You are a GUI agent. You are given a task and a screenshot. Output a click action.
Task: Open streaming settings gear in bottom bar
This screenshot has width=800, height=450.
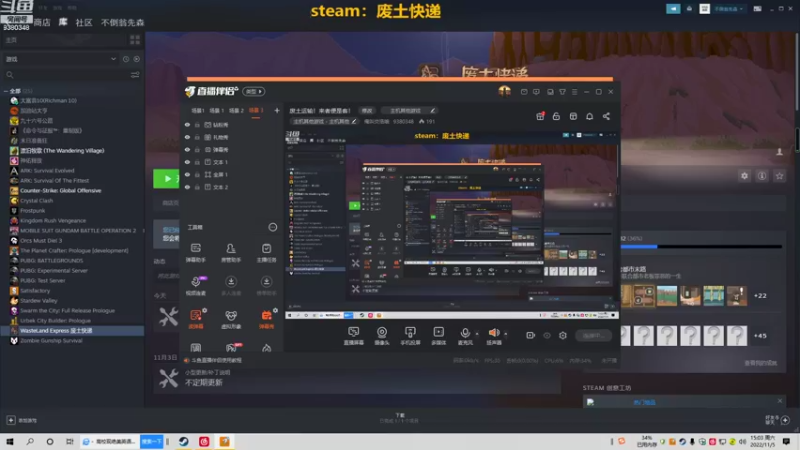coord(563,335)
